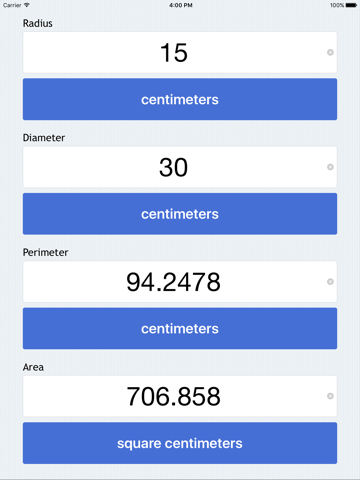Clear the Radius value with its x icon
Image resolution: width=360 pixels, height=480 pixels.
pyautogui.click(x=330, y=52)
